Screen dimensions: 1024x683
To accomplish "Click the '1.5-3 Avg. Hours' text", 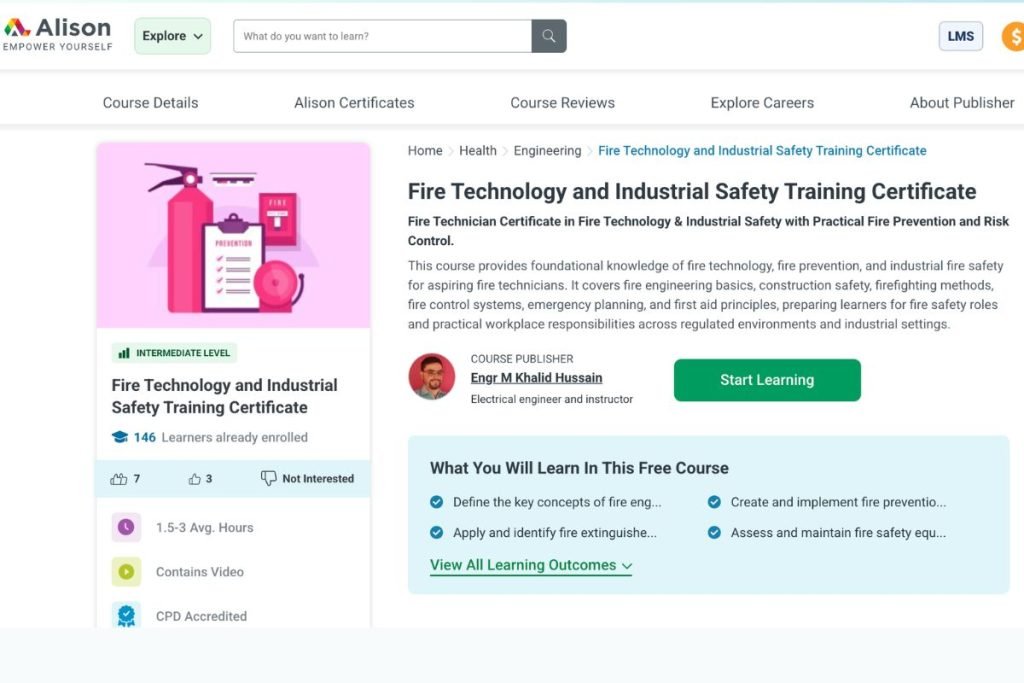I will pos(204,528).
